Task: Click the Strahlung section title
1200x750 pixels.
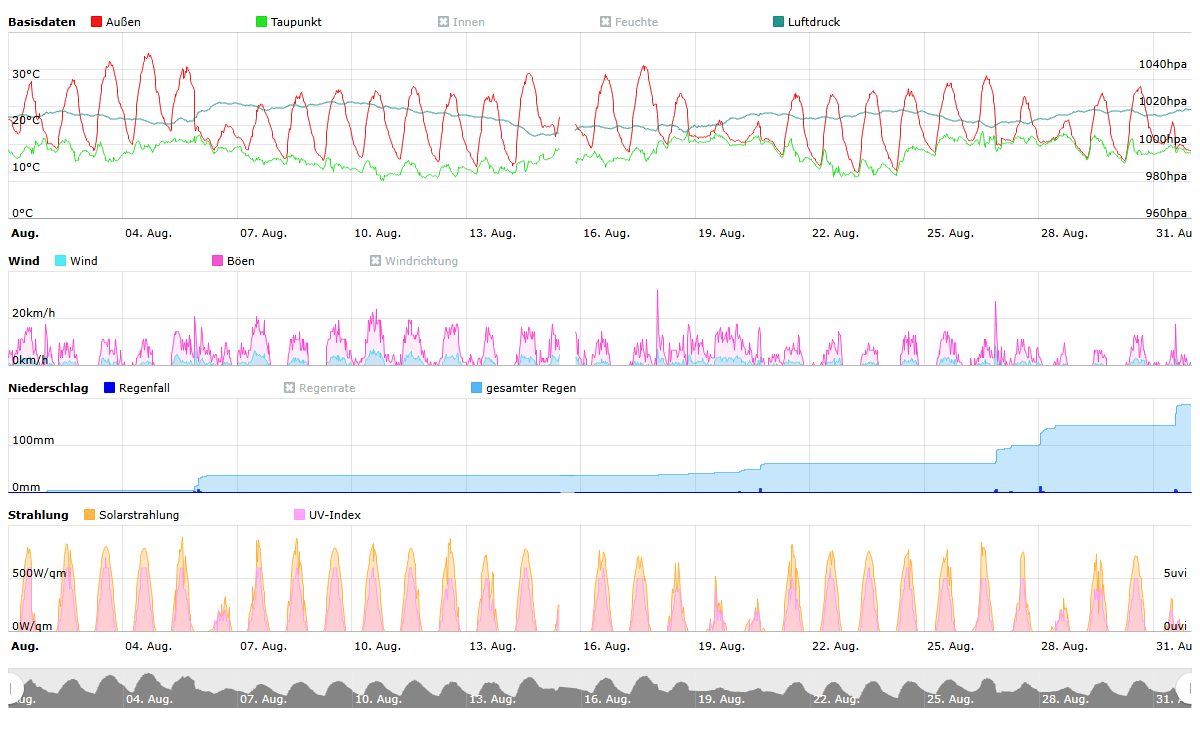Action: [x=38, y=515]
